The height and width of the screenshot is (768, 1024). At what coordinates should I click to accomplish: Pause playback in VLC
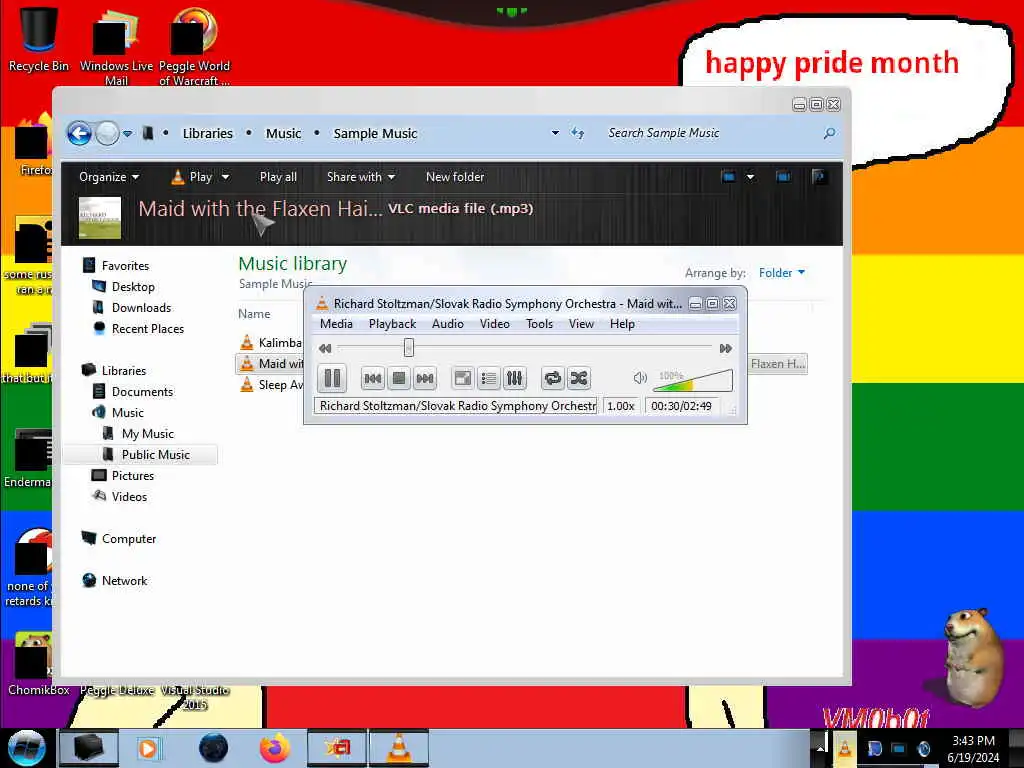pos(332,378)
